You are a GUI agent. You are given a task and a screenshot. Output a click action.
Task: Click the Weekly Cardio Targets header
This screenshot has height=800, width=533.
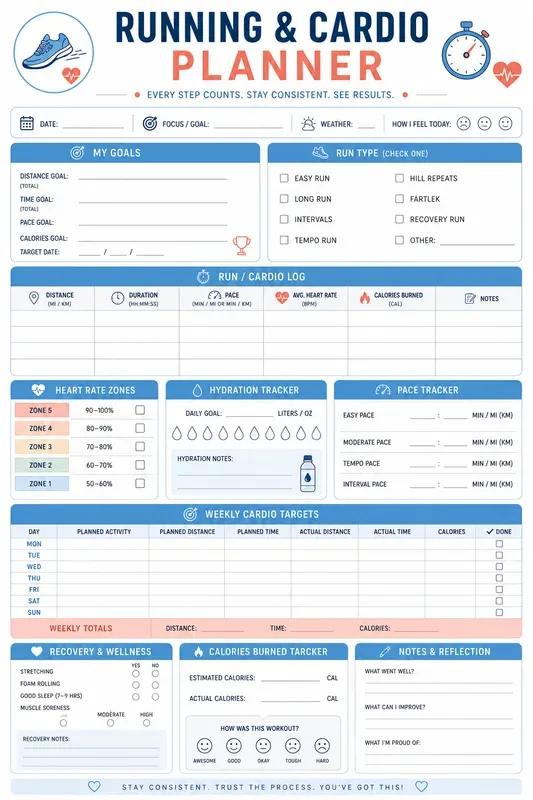266,514
